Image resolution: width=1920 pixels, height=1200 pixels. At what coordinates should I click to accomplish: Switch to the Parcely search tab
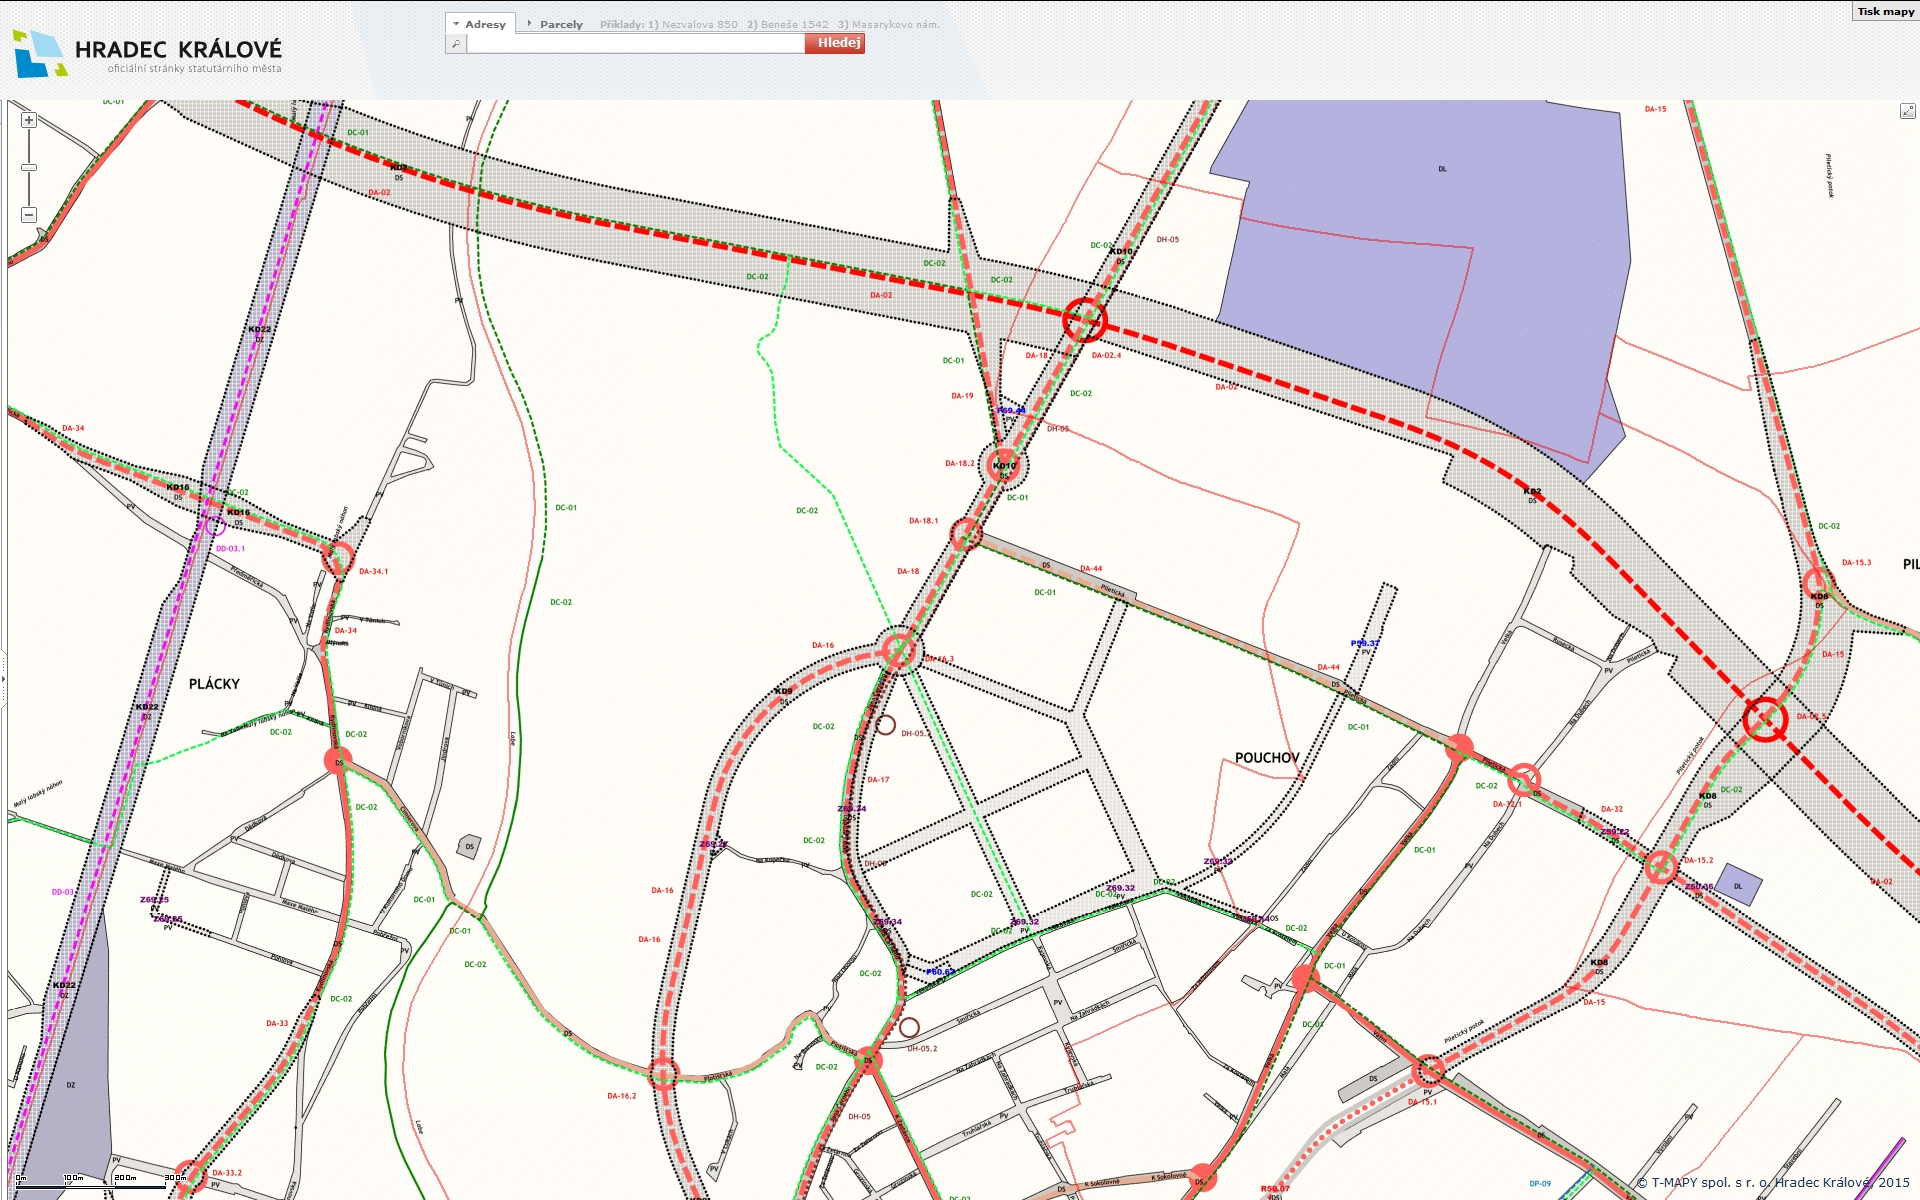click(561, 24)
